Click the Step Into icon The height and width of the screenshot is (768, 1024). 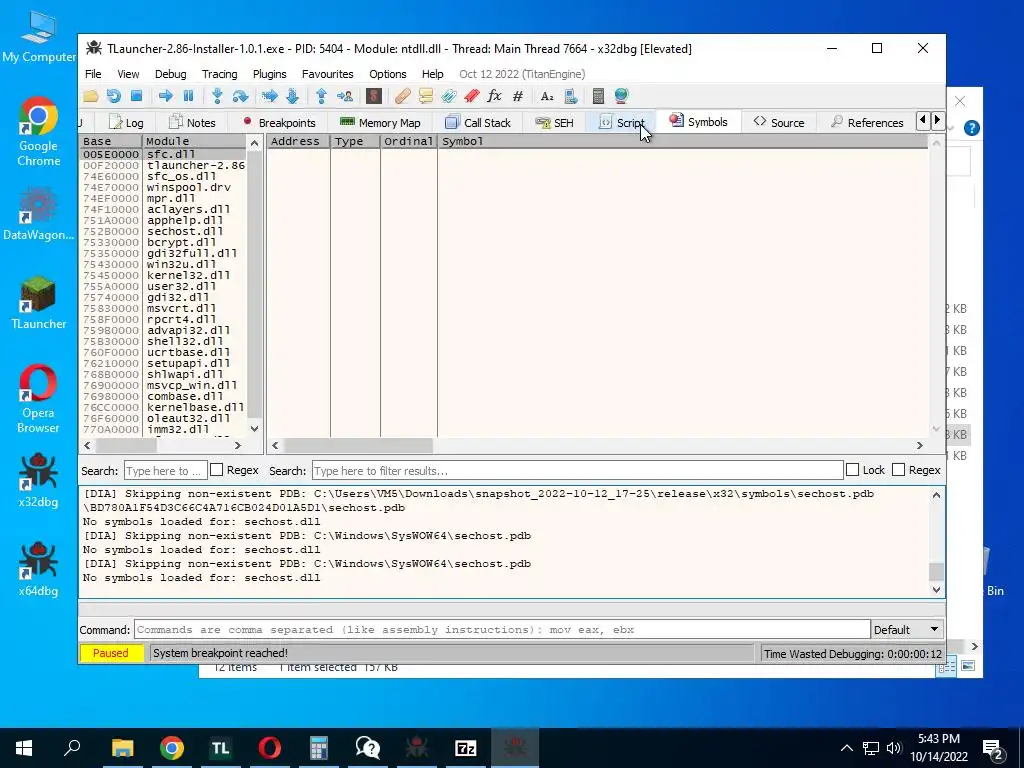click(217, 97)
